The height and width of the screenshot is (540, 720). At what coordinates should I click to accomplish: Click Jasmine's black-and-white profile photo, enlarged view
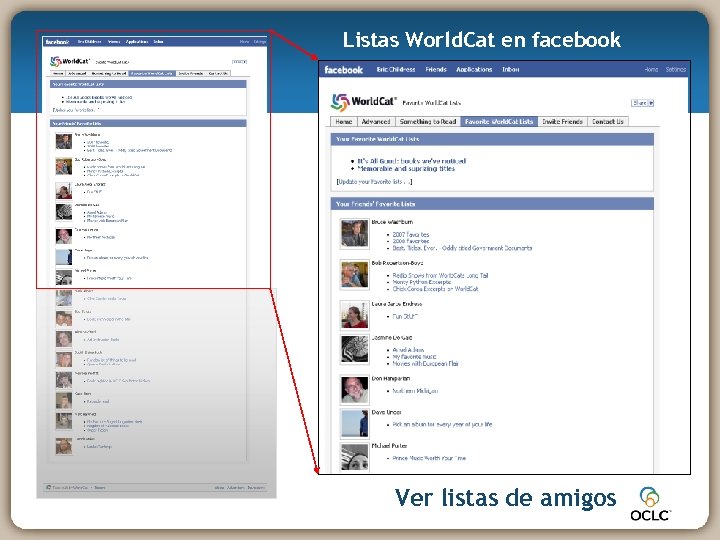(x=354, y=349)
